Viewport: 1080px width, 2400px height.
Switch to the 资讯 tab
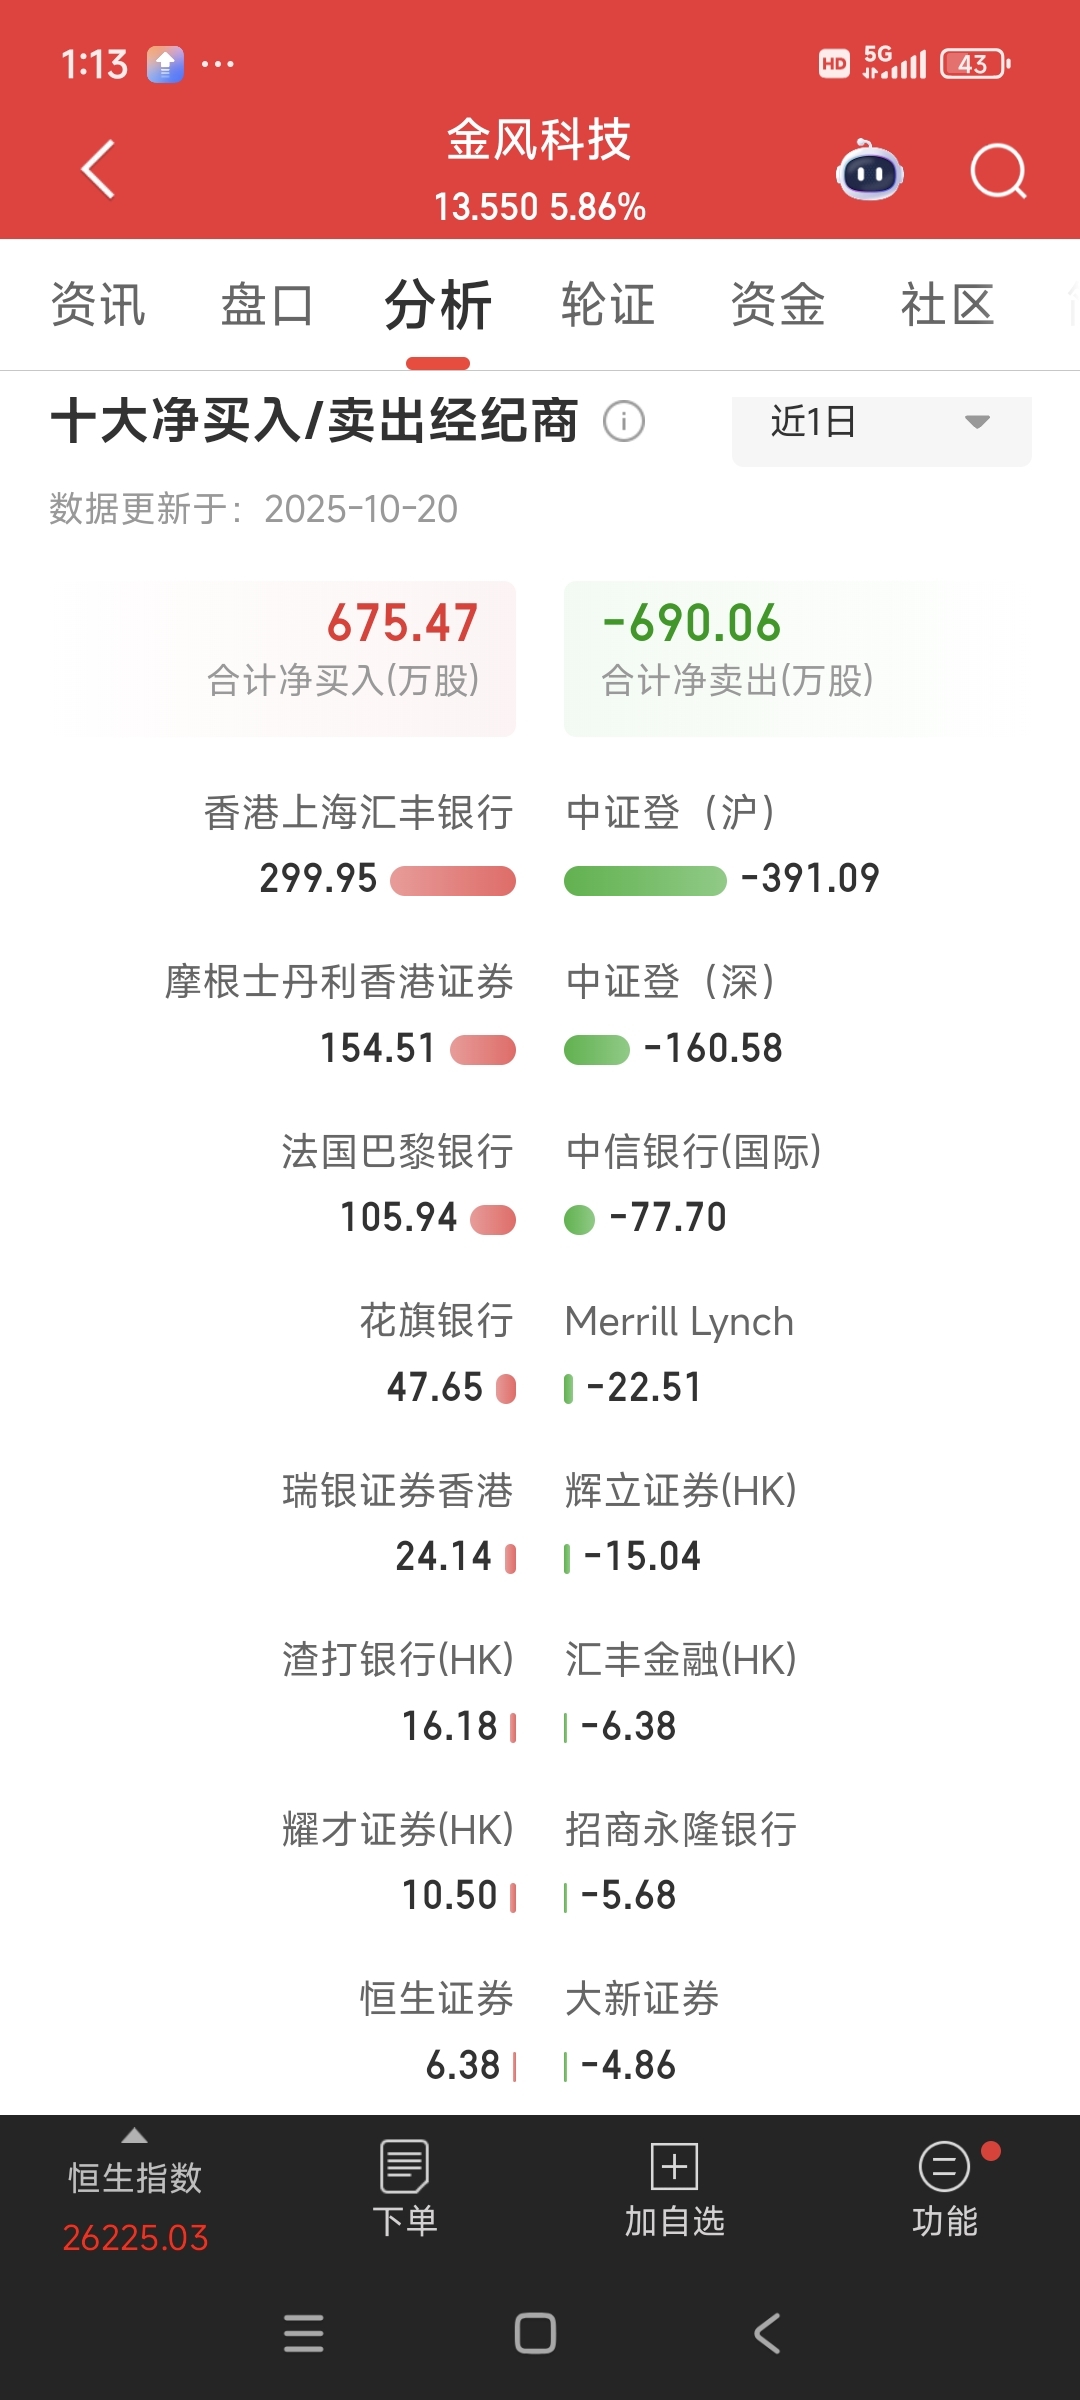tap(98, 305)
